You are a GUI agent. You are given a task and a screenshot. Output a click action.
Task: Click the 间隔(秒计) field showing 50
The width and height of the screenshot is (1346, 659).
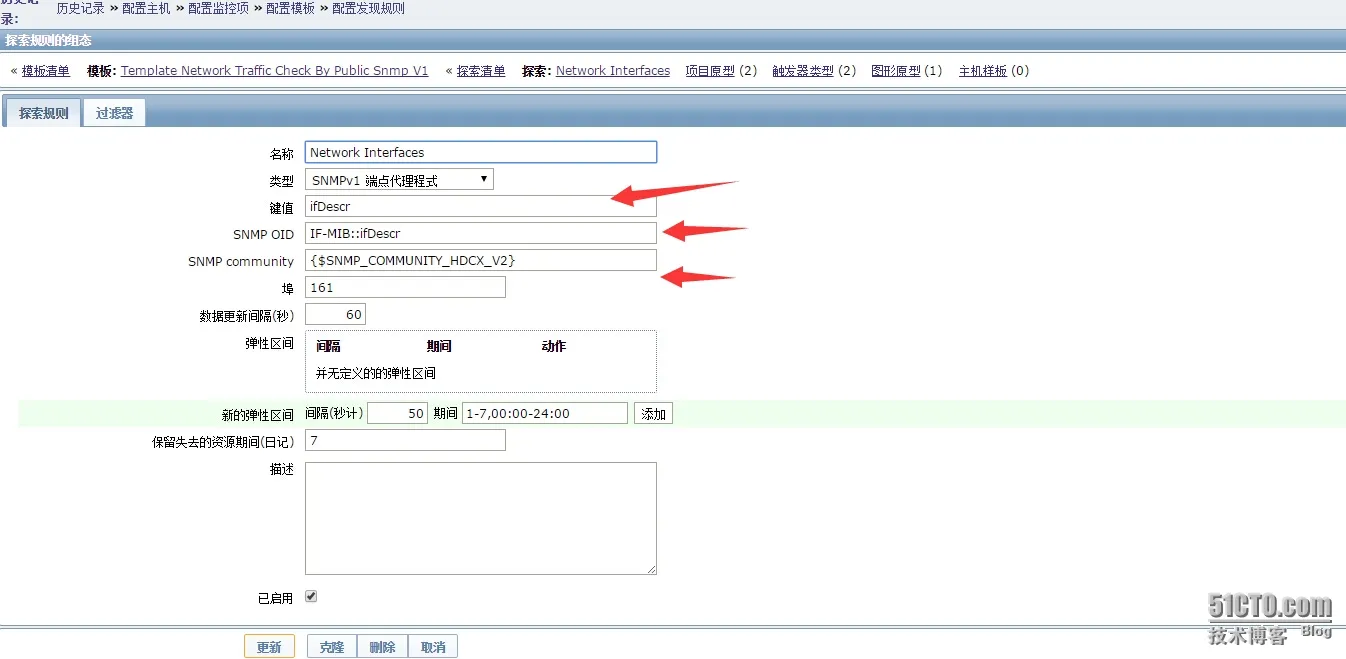coord(398,413)
